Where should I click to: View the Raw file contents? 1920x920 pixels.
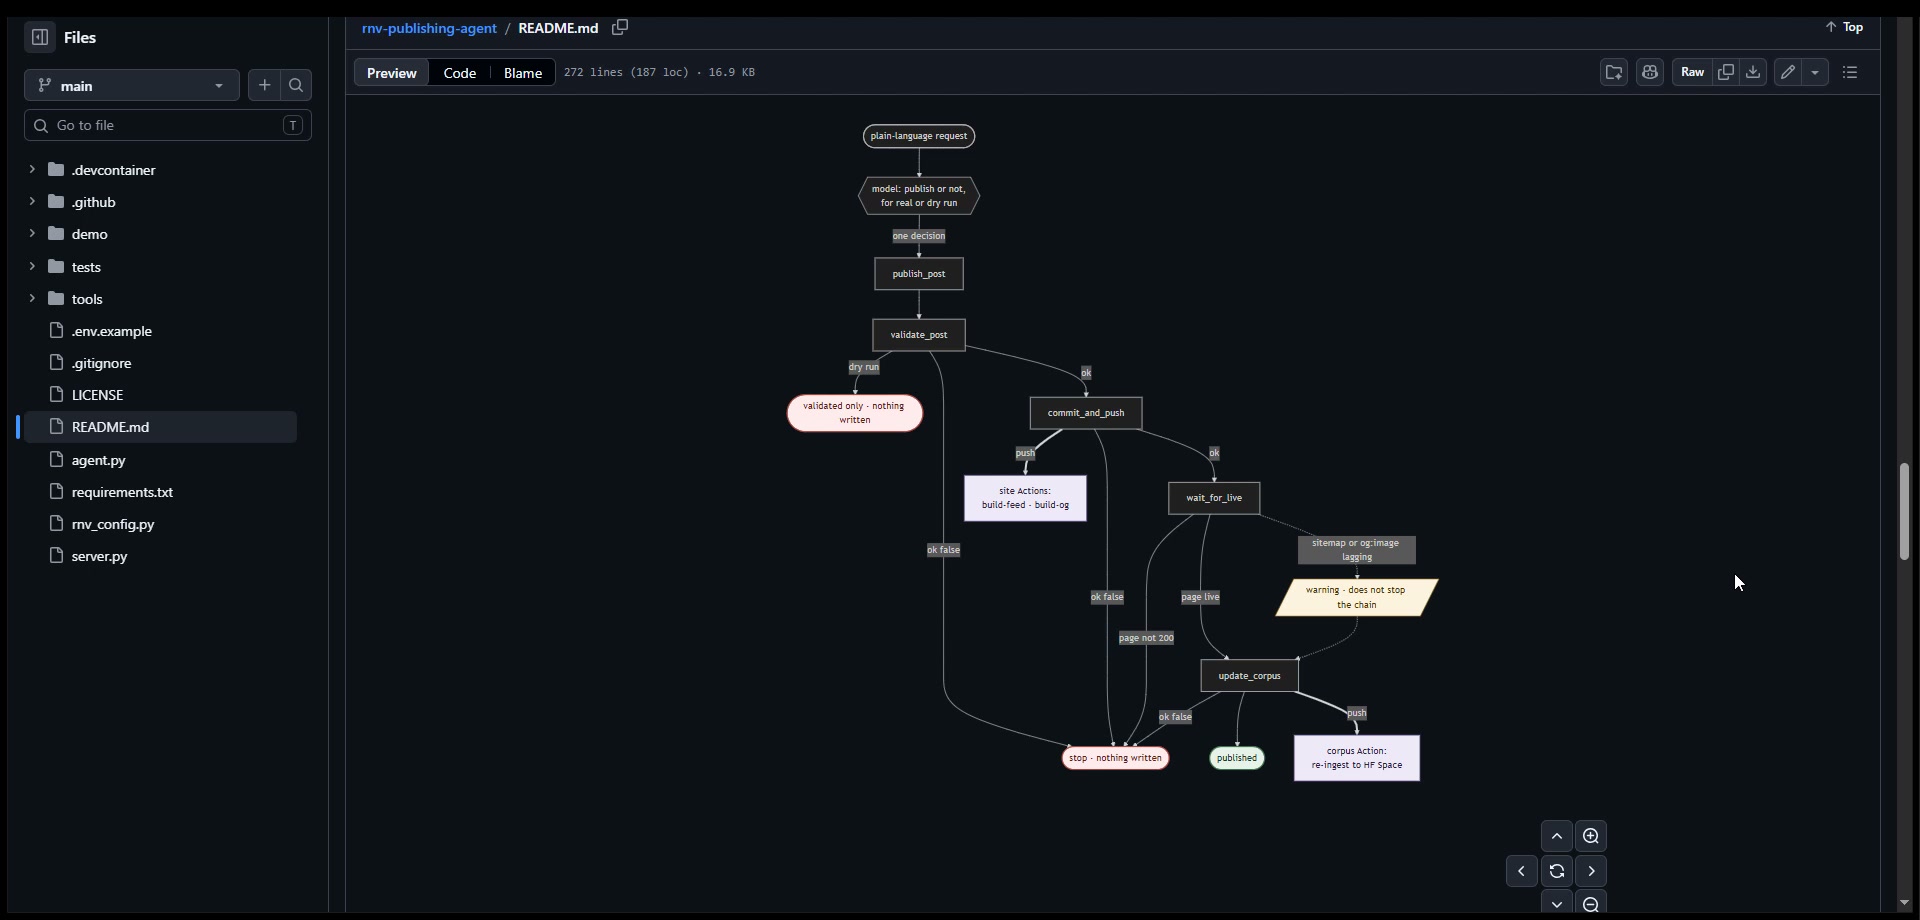pyautogui.click(x=1692, y=72)
